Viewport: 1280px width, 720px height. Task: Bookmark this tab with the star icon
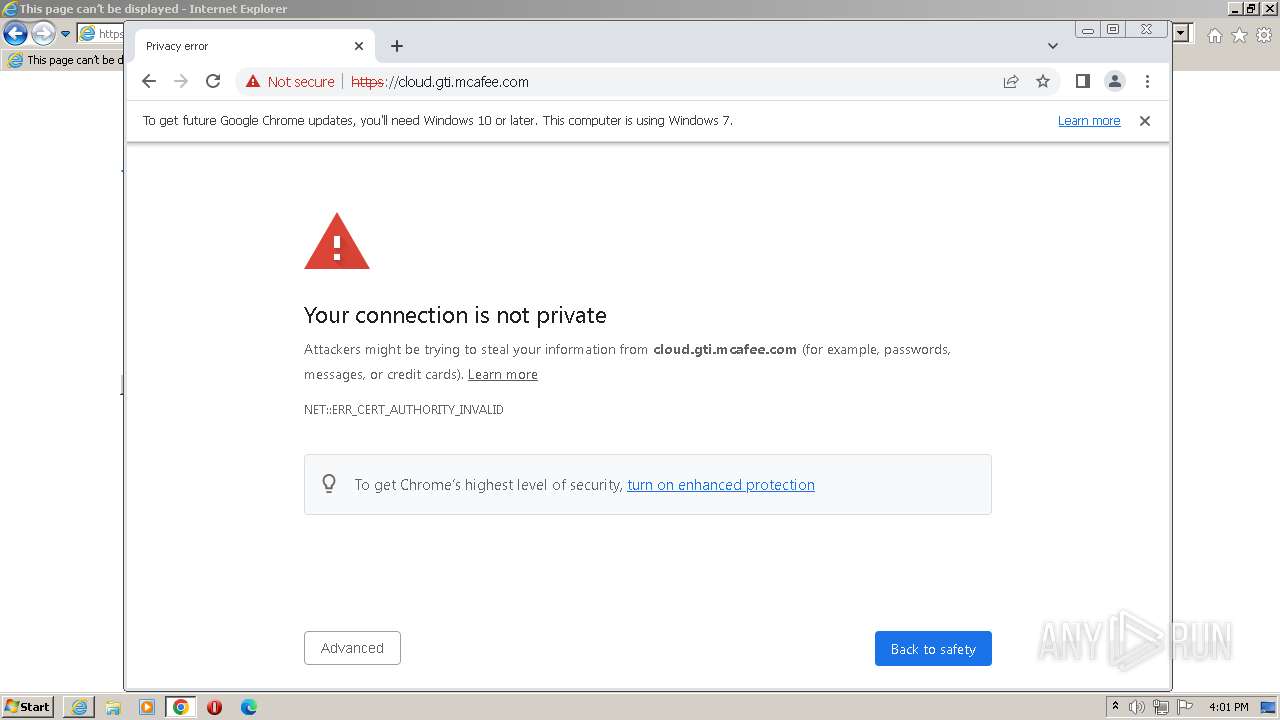point(1043,82)
